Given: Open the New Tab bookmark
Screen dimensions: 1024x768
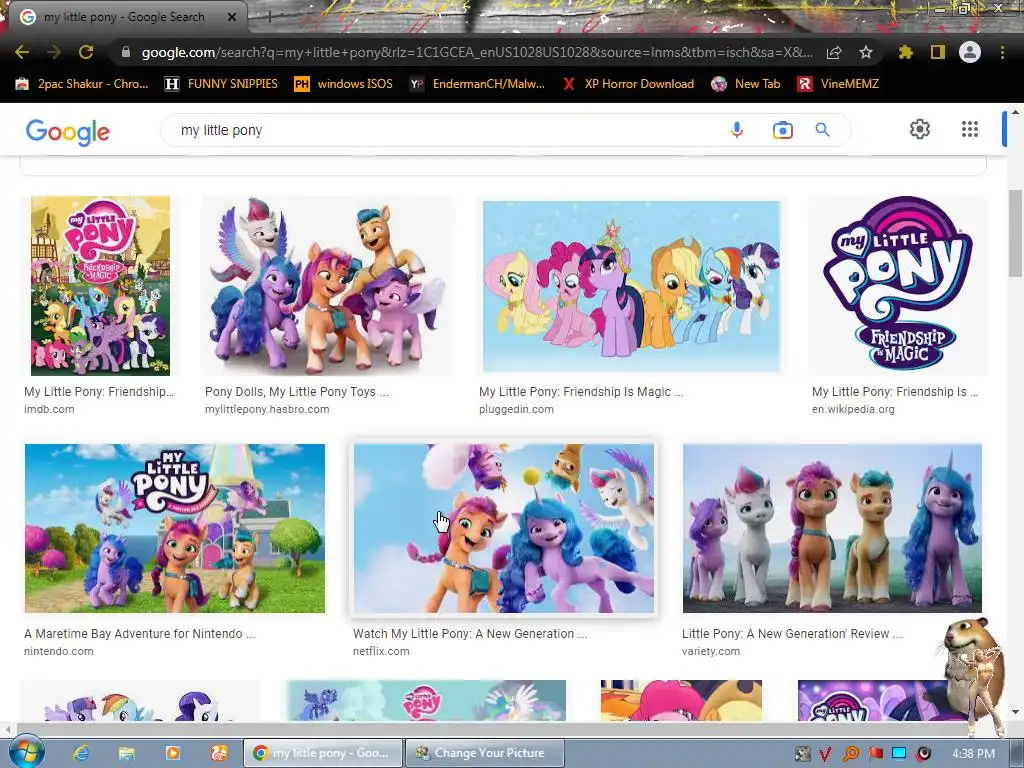Looking at the screenshot, I should click(x=746, y=84).
